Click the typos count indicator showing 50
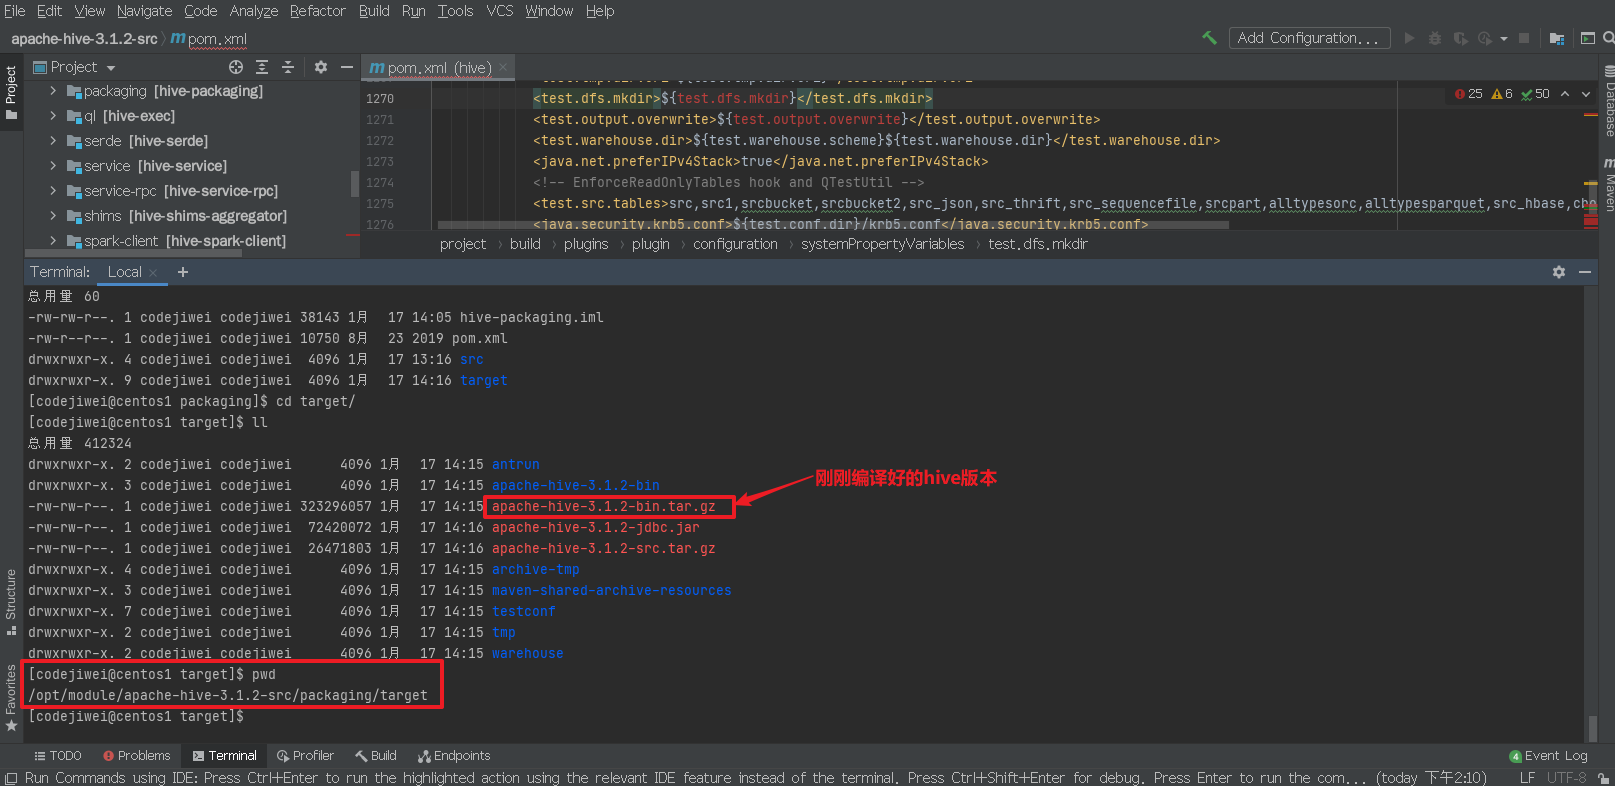Image resolution: width=1615 pixels, height=786 pixels. coord(1535,94)
